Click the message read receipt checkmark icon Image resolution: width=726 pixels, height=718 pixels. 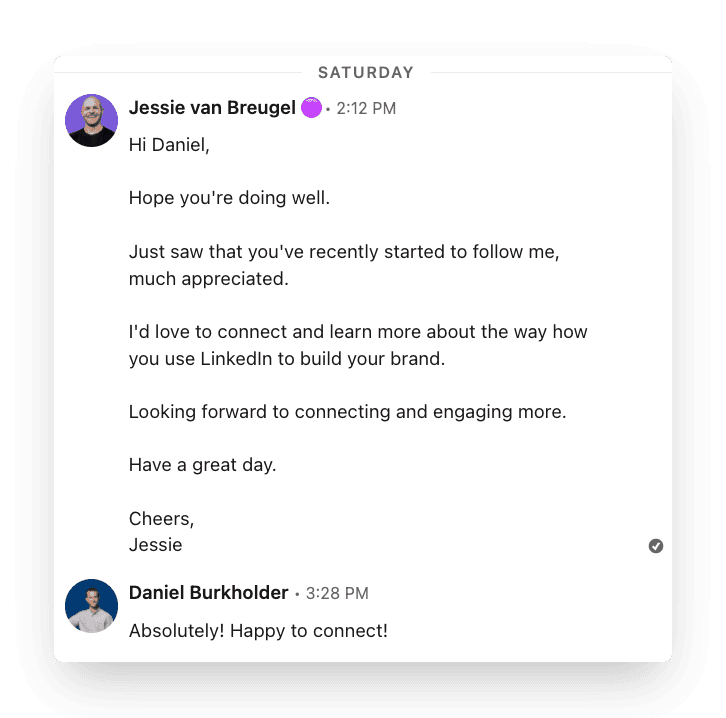point(656,546)
